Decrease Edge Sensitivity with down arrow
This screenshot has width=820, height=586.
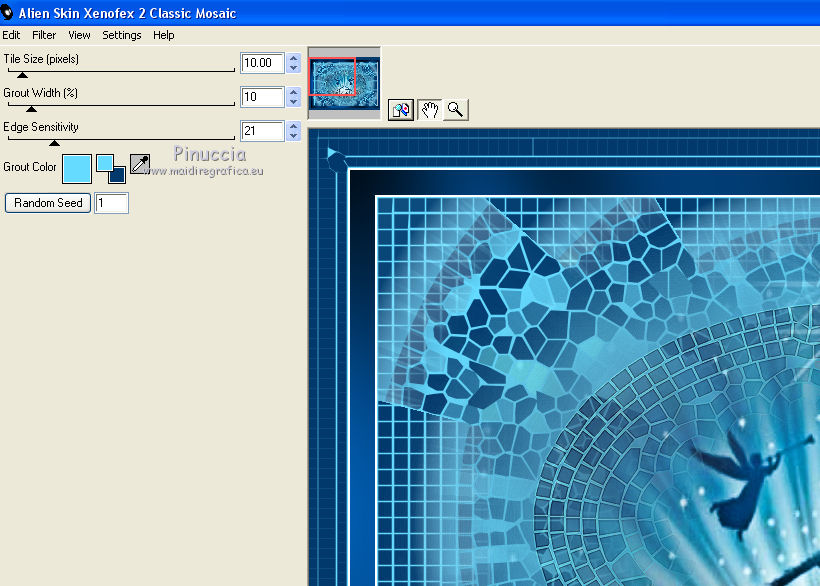point(294,136)
